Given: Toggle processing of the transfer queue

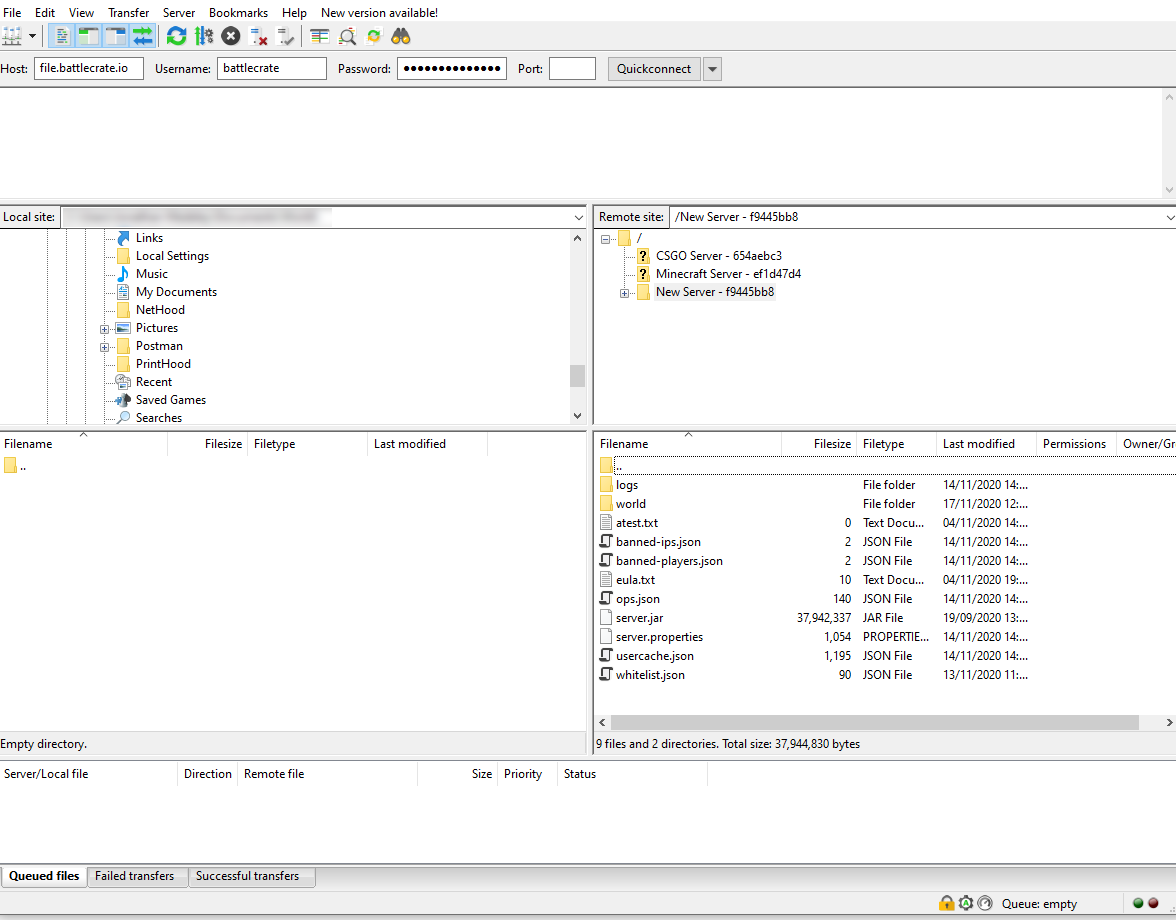Looking at the screenshot, I should click(x=204, y=36).
